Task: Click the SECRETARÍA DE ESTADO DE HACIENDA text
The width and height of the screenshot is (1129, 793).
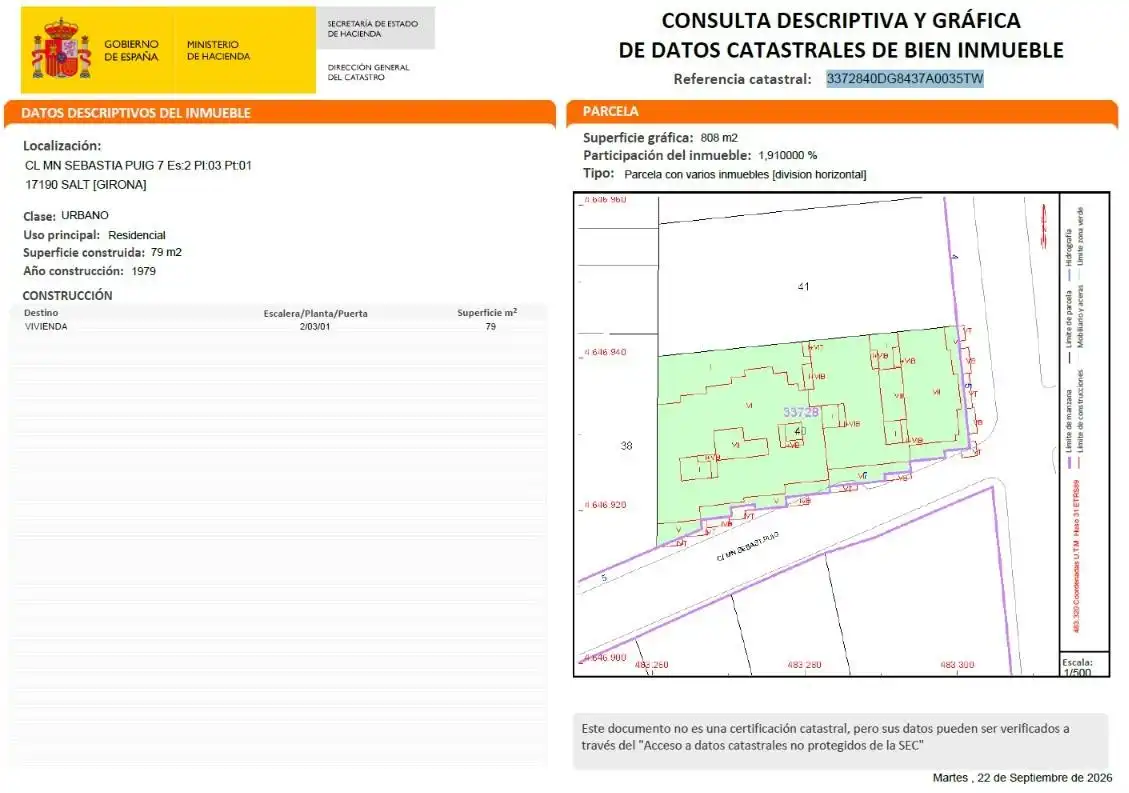Action: click(x=372, y=29)
